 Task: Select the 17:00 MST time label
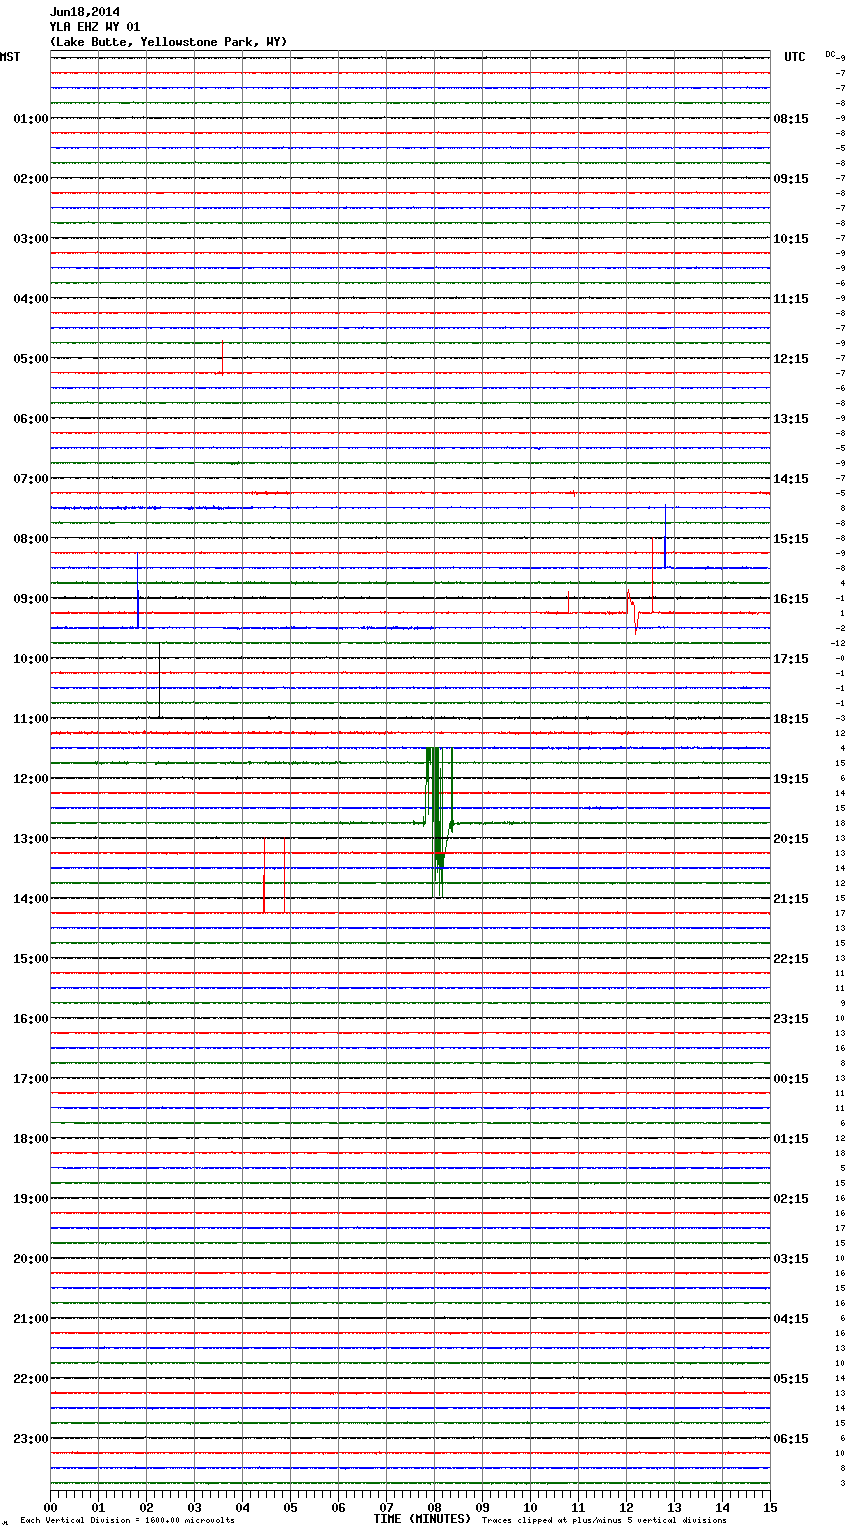[31, 1079]
